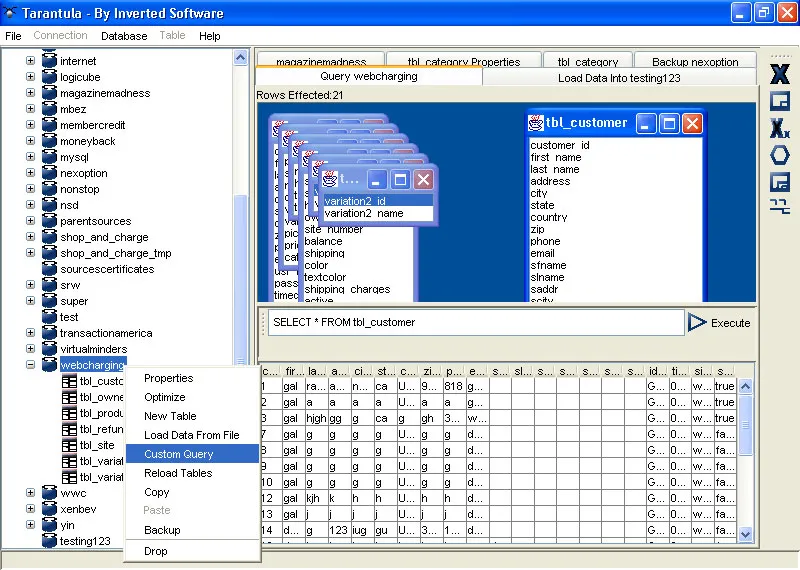Click the hexagon icon in right toolbar
The height and width of the screenshot is (570, 800).
780,155
